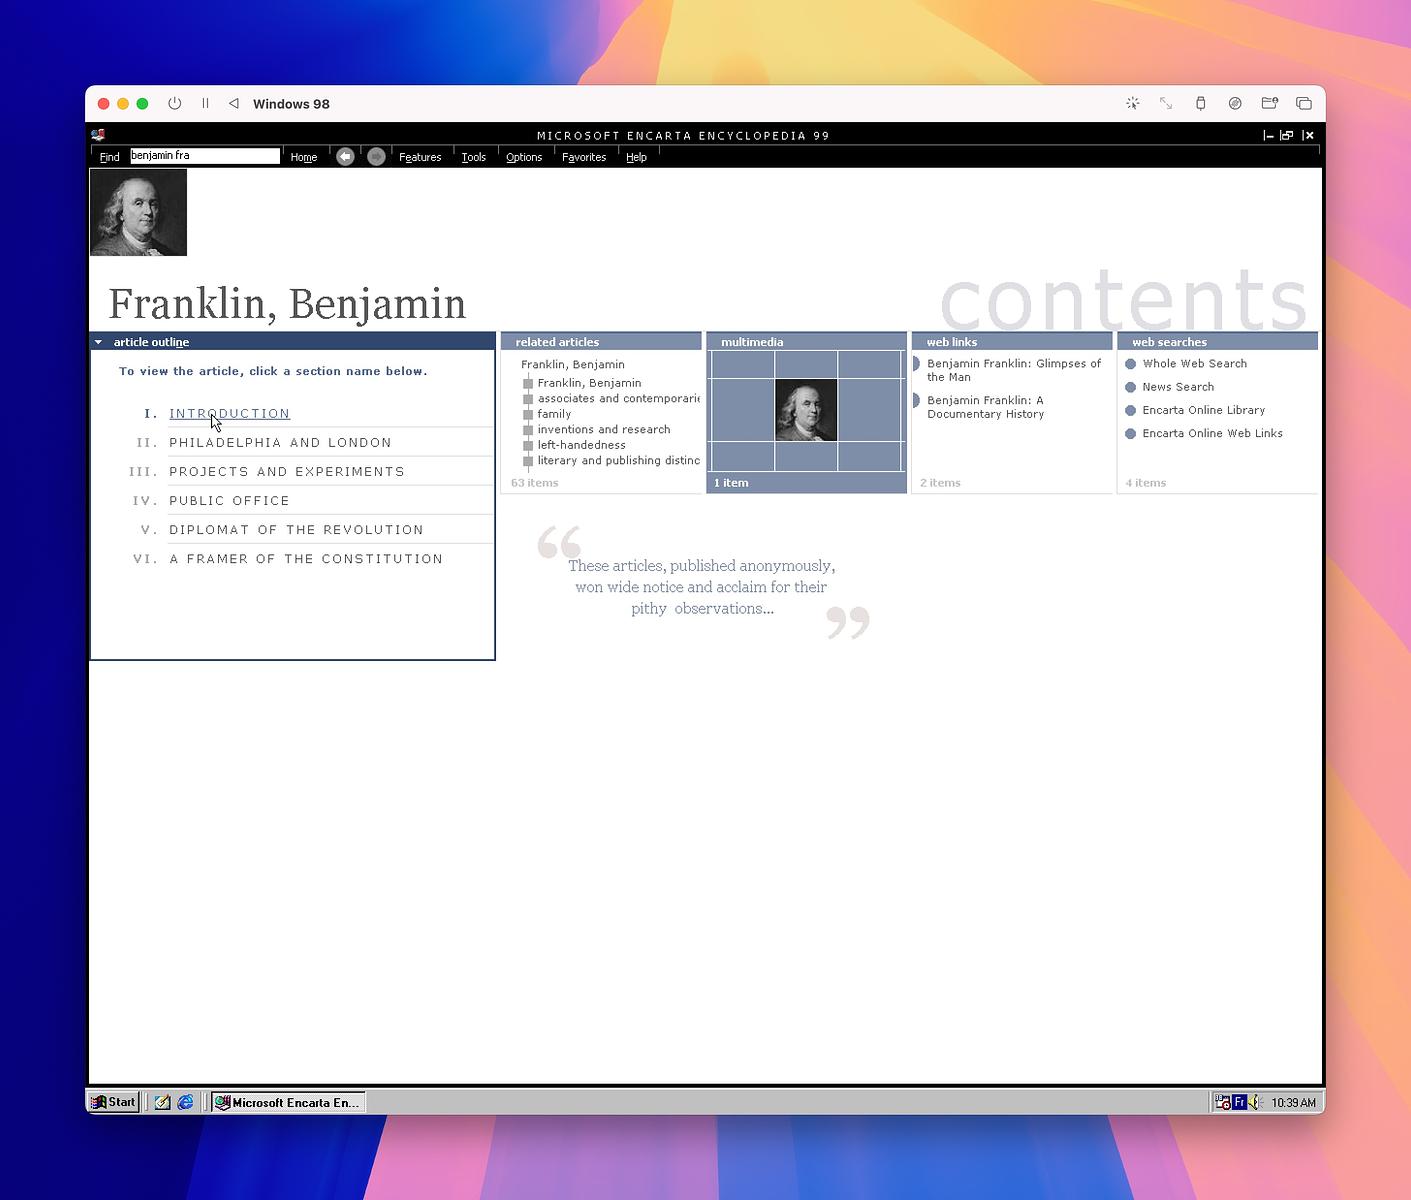1411x1200 pixels.
Task: Click the Encarta forward arrow button
Action: (376, 157)
